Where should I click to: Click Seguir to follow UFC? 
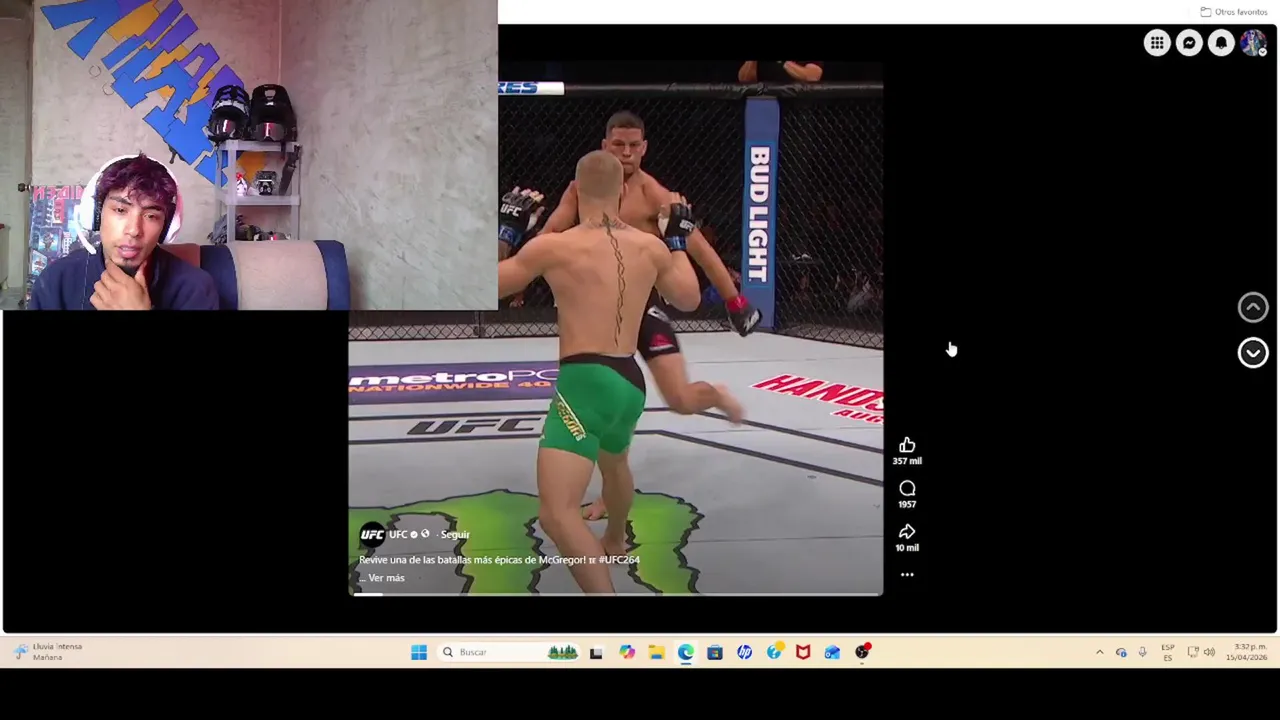[455, 535]
